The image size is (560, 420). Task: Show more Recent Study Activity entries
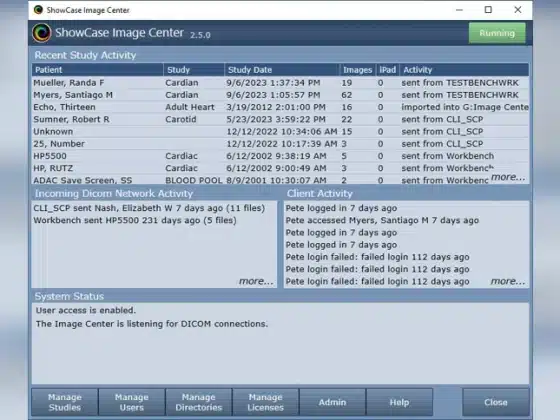tap(508, 177)
